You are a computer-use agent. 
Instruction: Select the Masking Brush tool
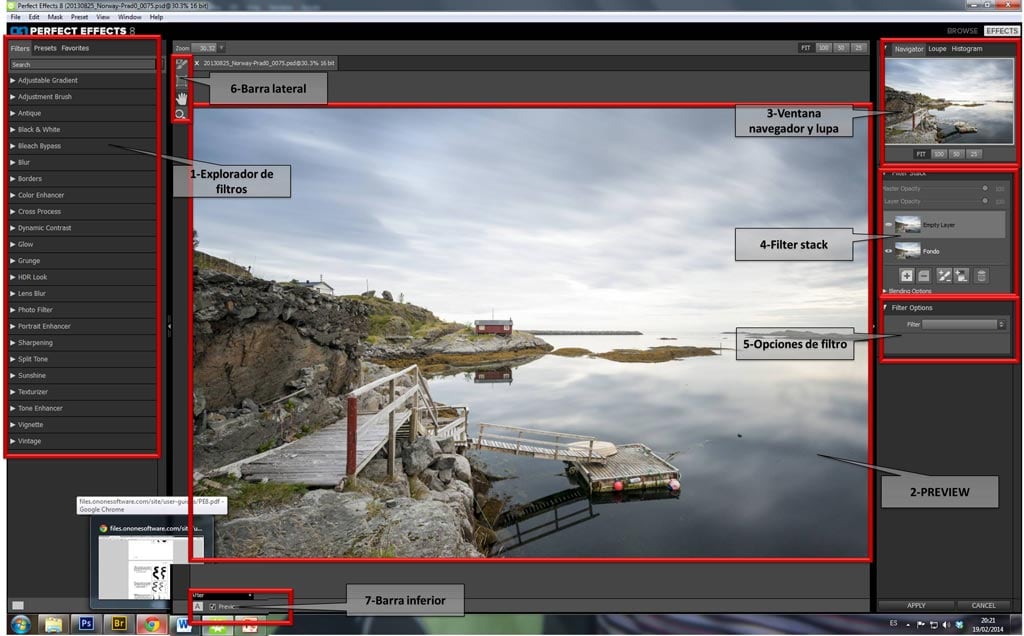coord(182,65)
